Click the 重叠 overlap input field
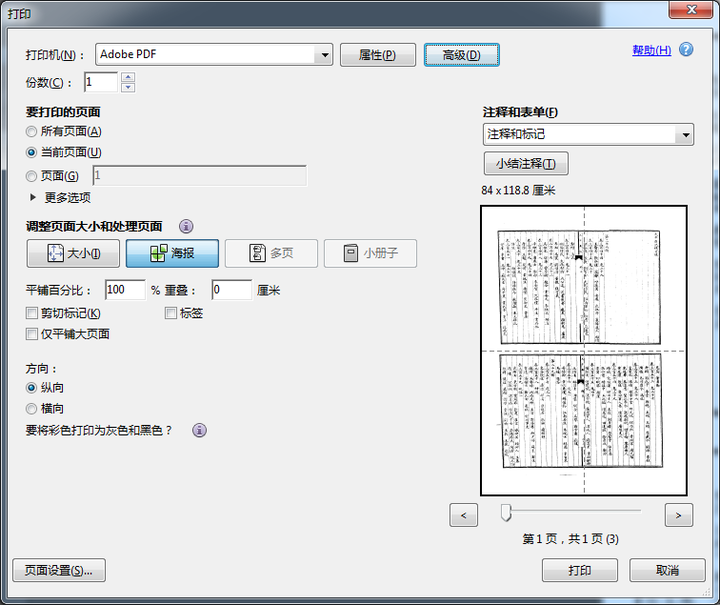The image size is (720, 605). coord(232,290)
